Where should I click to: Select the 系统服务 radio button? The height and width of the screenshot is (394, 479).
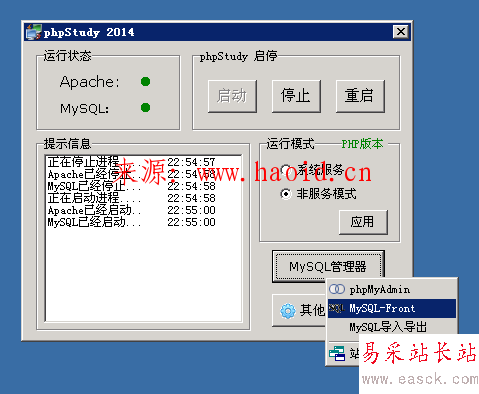click(286, 170)
